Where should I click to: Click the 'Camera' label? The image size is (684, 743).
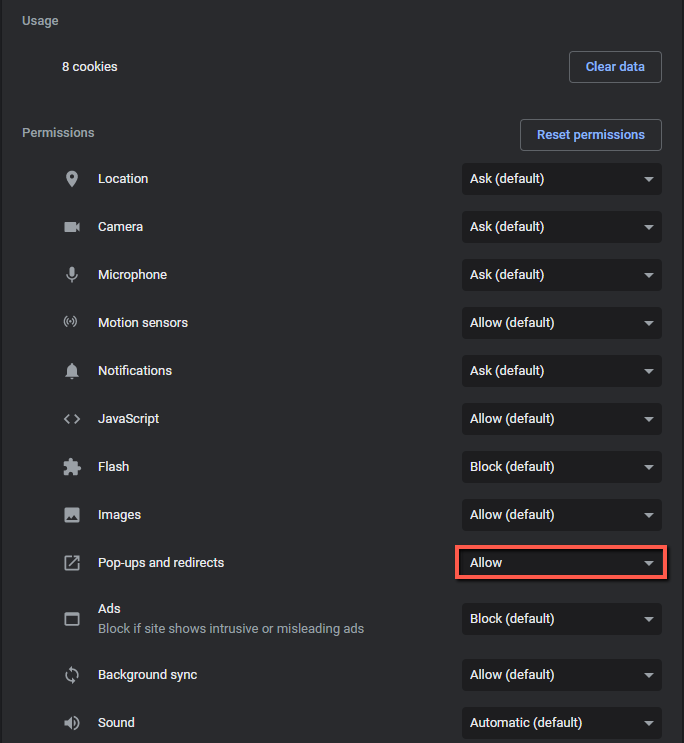click(x=120, y=227)
